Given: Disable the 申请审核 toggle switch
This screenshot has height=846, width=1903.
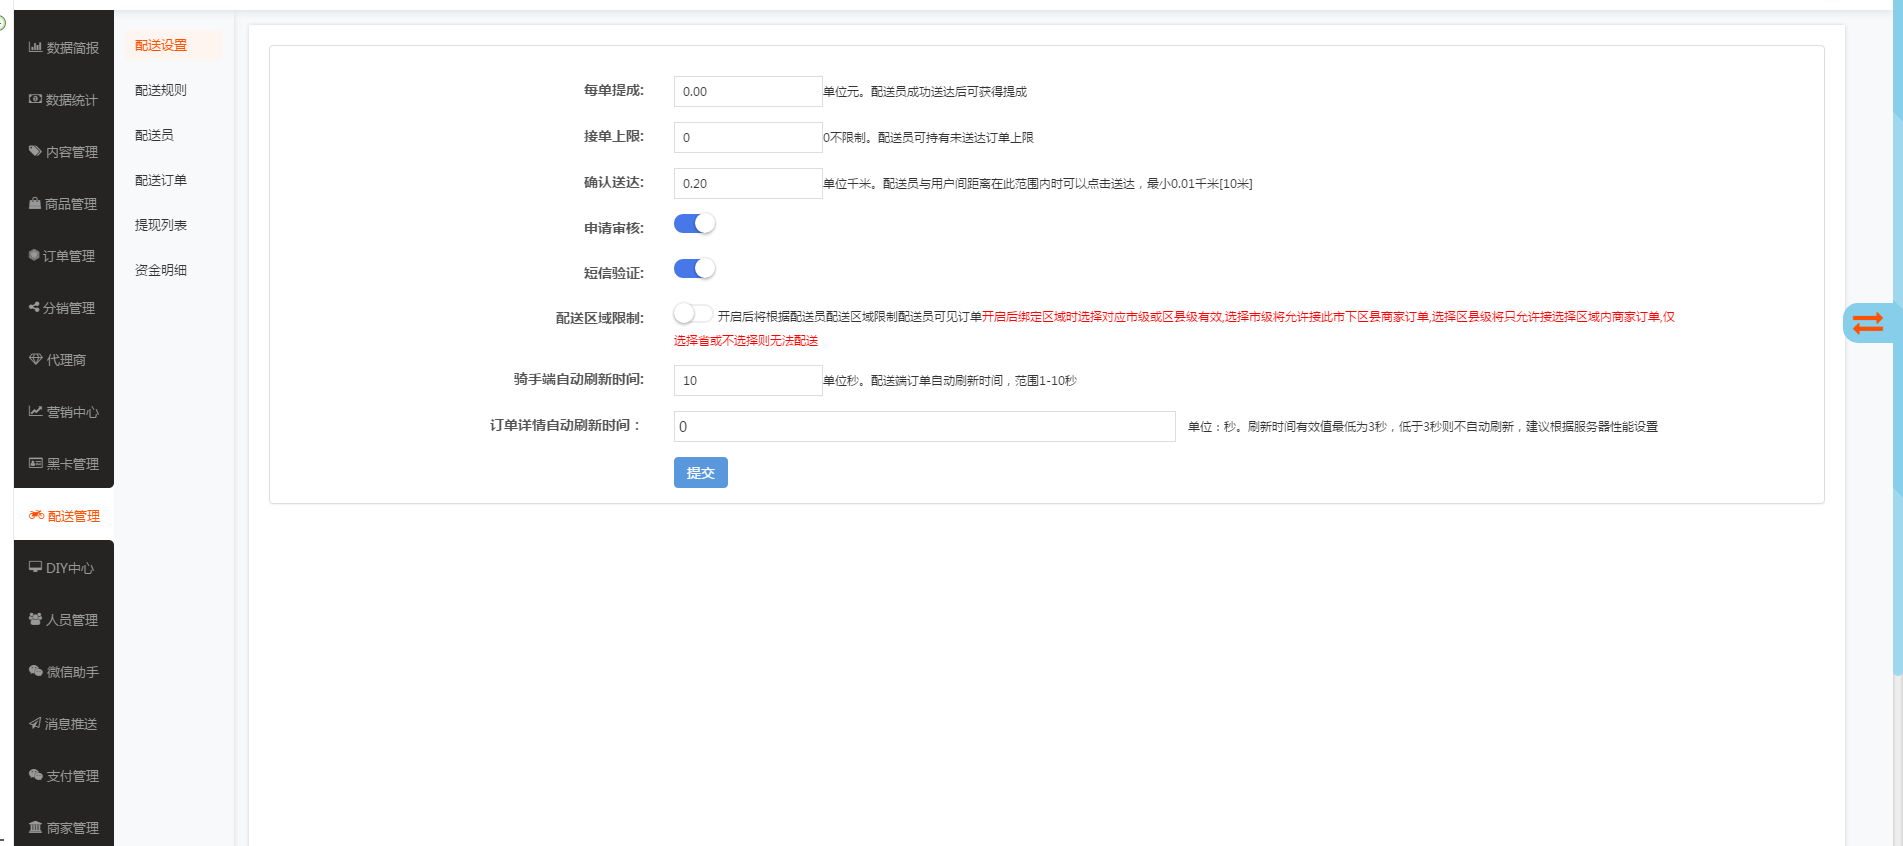Looking at the screenshot, I should [x=694, y=224].
